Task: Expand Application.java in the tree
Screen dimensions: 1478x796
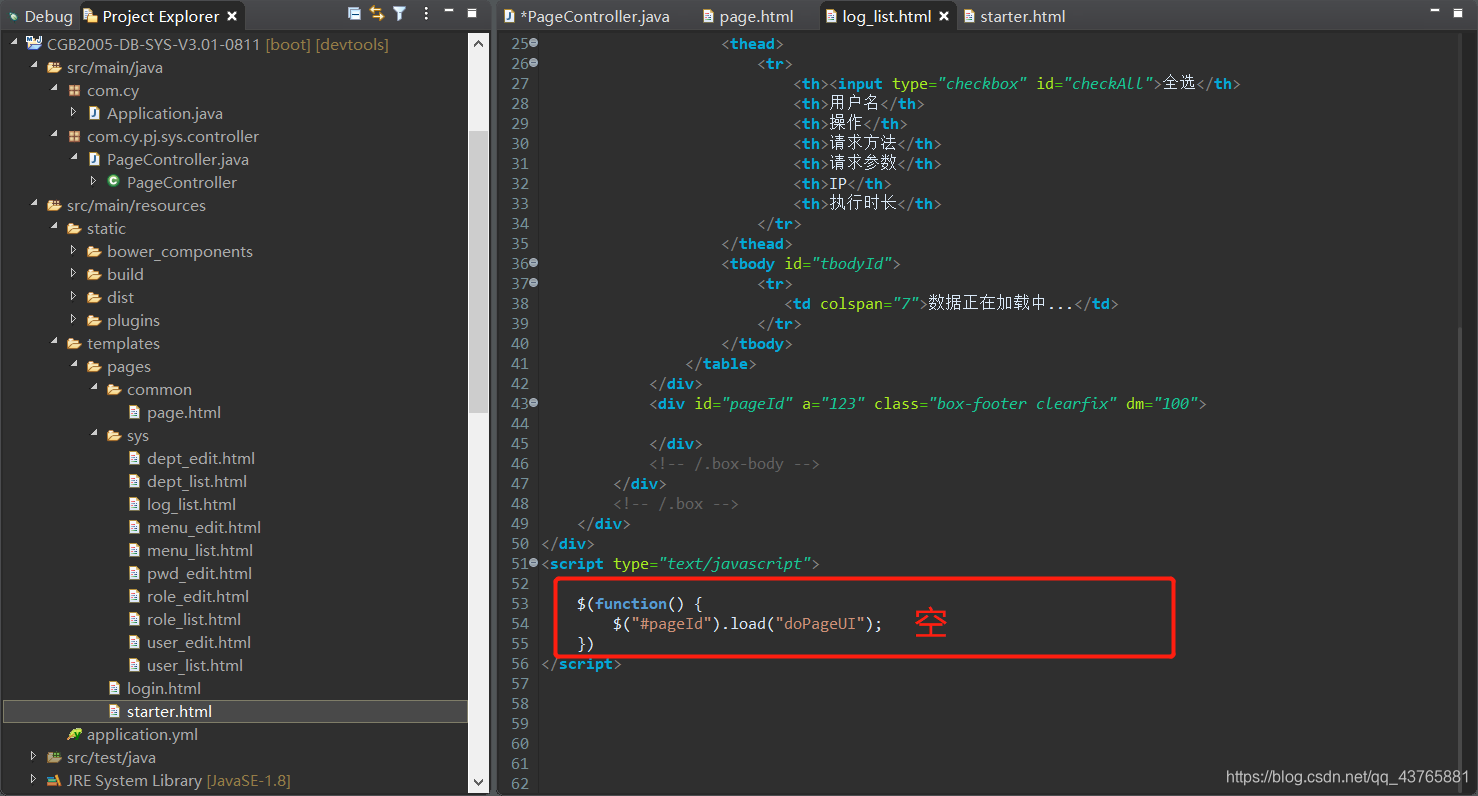Action: click(x=73, y=113)
